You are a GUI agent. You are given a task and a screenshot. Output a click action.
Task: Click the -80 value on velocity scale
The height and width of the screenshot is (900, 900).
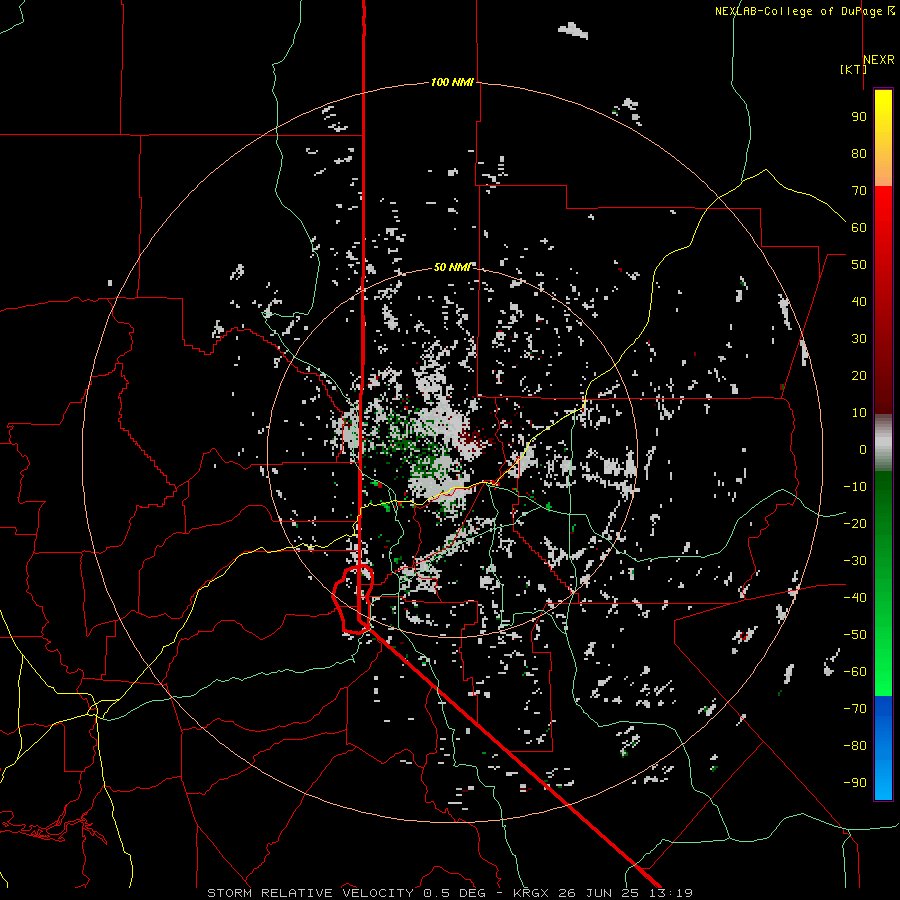point(855,746)
